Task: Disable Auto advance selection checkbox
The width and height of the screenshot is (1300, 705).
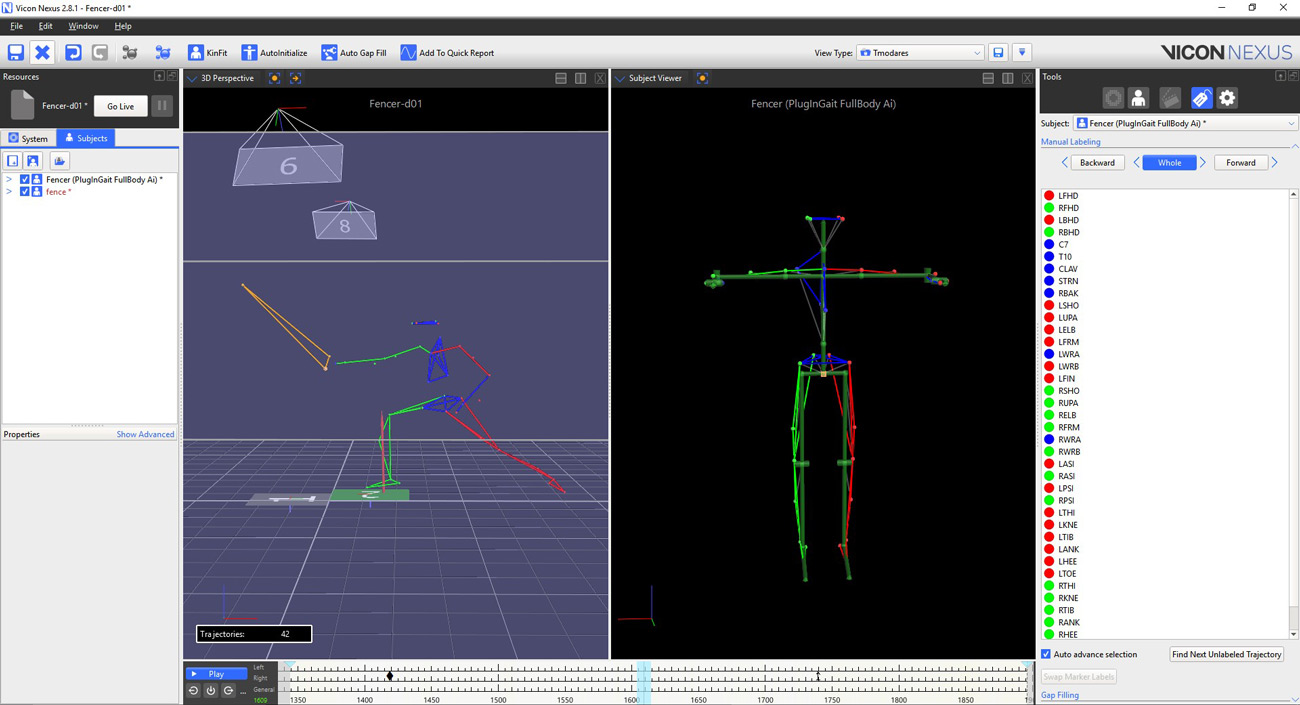Action: [x=1046, y=655]
